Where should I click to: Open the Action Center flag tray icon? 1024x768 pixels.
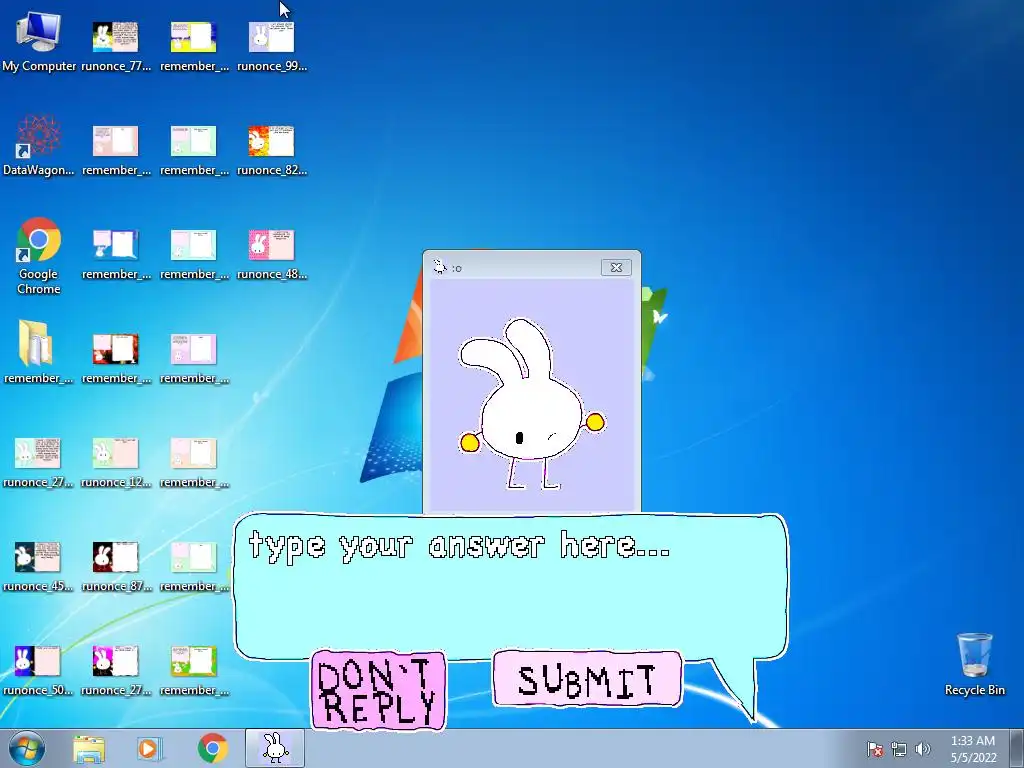(x=875, y=749)
